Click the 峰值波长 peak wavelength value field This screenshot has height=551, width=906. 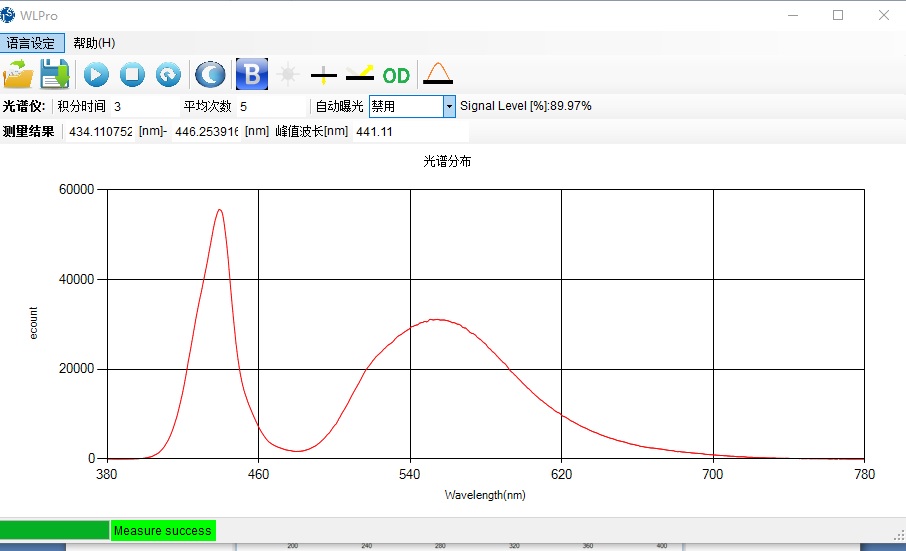coord(408,132)
